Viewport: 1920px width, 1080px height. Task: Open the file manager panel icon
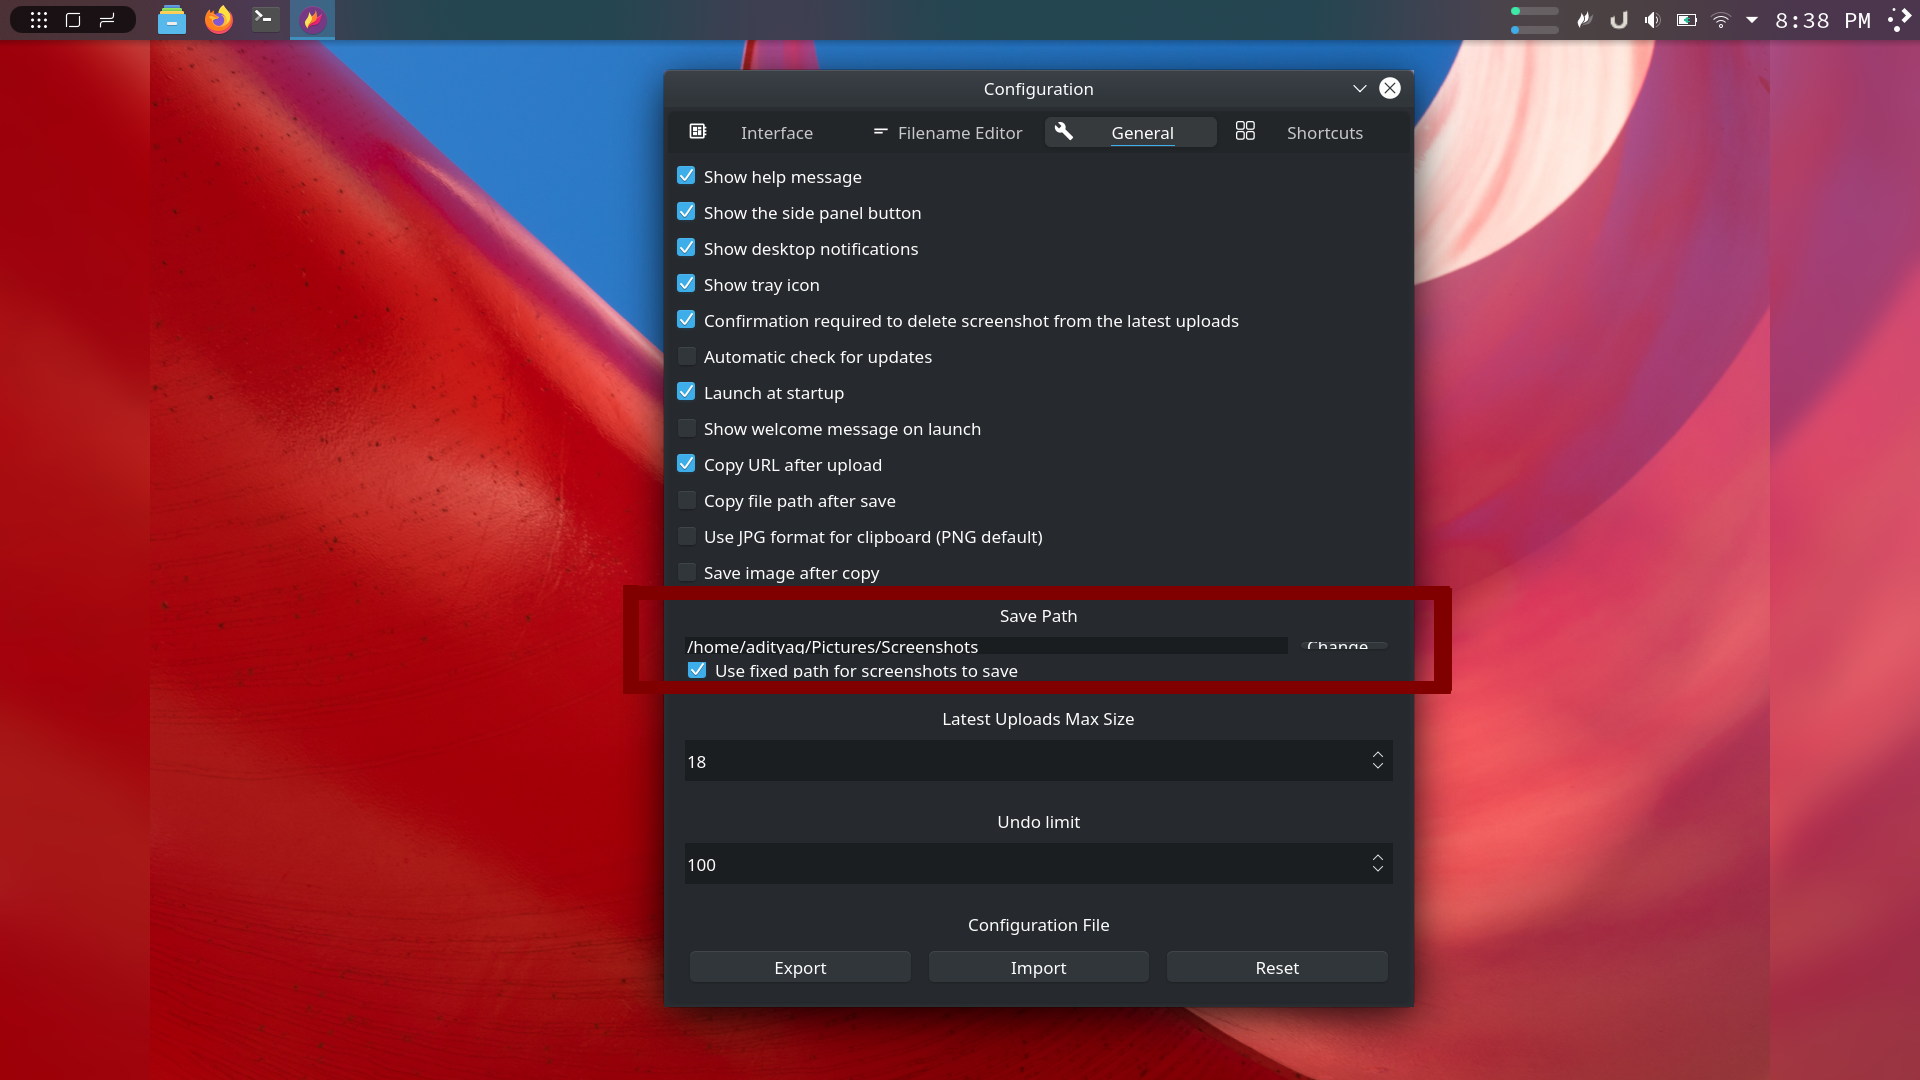[x=172, y=20]
